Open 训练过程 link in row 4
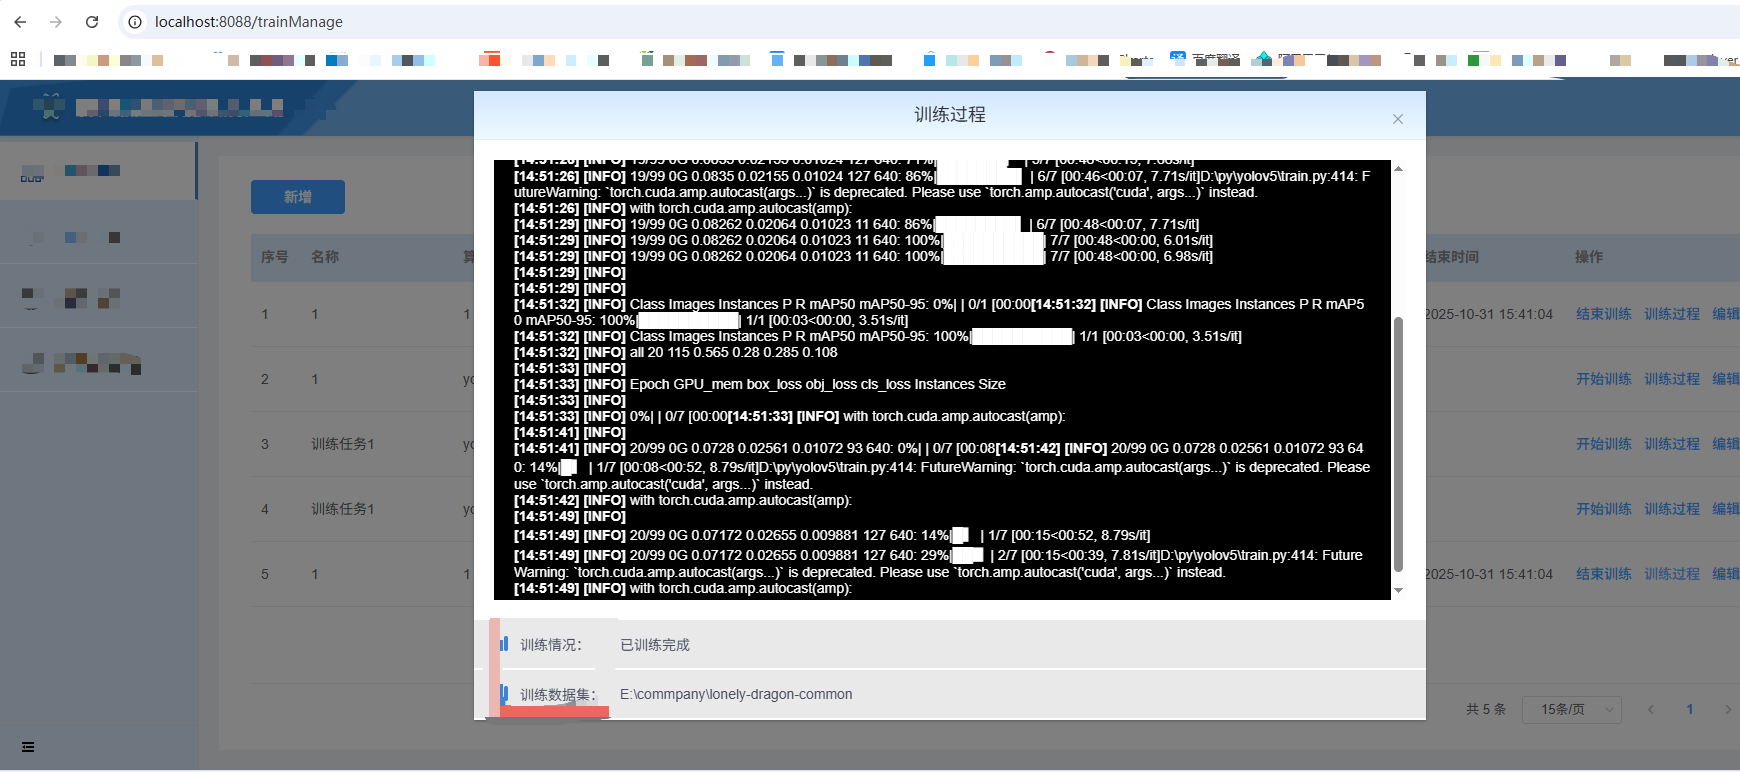 click(1672, 509)
